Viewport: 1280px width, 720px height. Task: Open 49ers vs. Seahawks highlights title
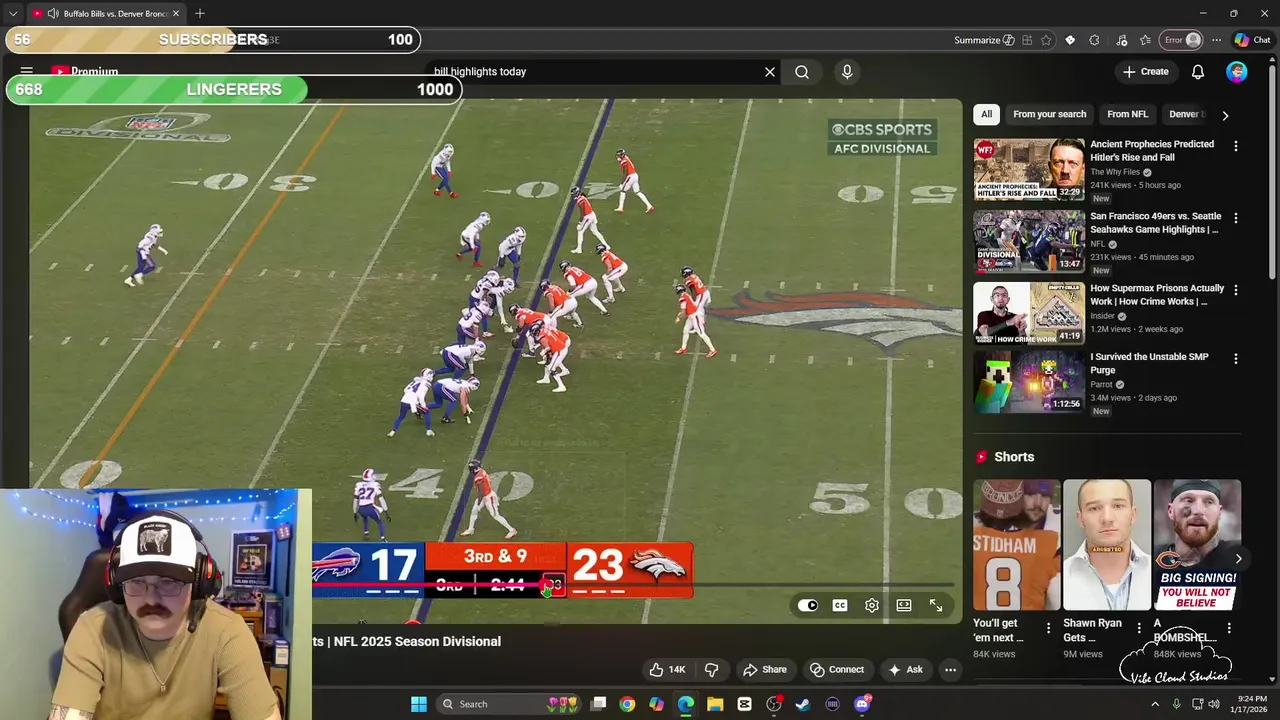click(x=1155, y=223)
